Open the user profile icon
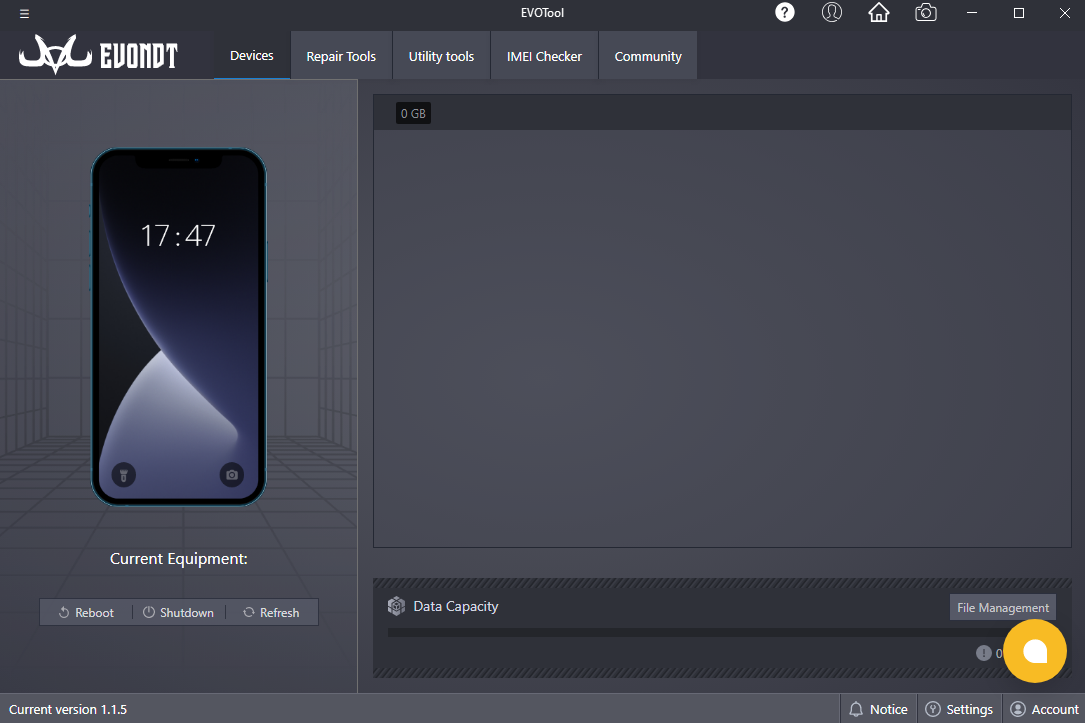Image resolution: width=1085 pixels, height=723 pixels. click(831, 13)
